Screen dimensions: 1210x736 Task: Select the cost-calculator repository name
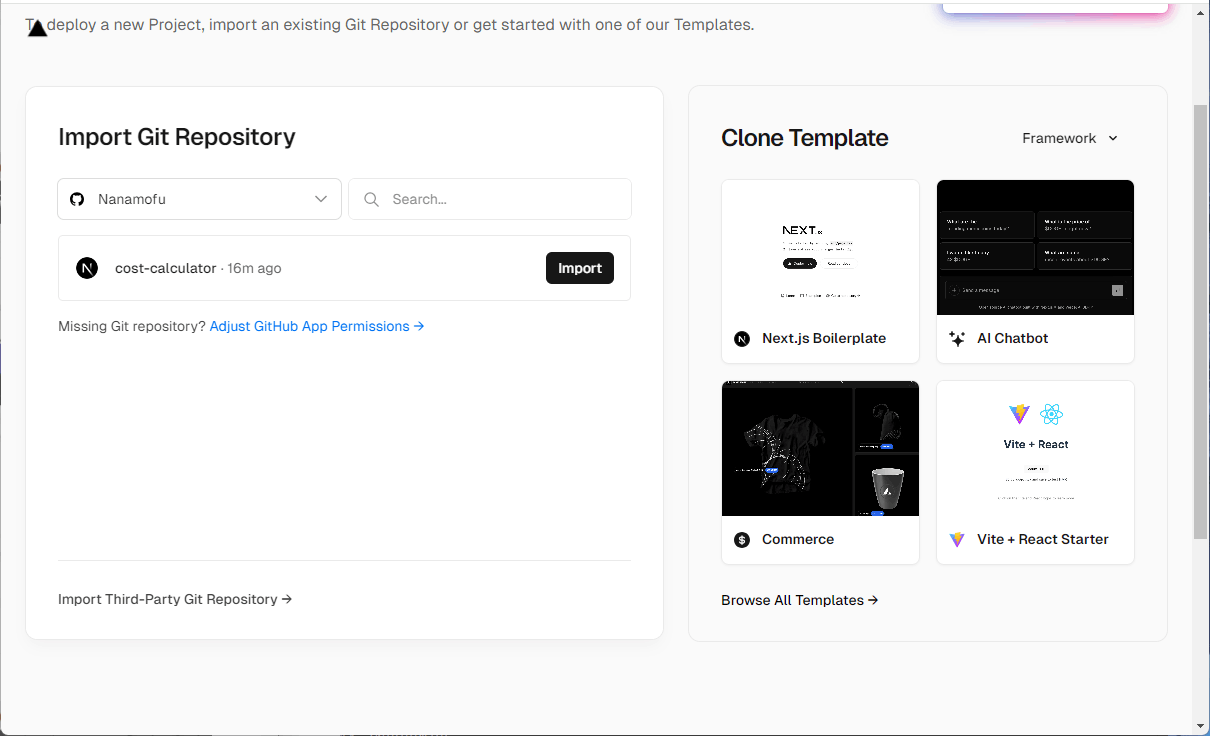[166, 268]
